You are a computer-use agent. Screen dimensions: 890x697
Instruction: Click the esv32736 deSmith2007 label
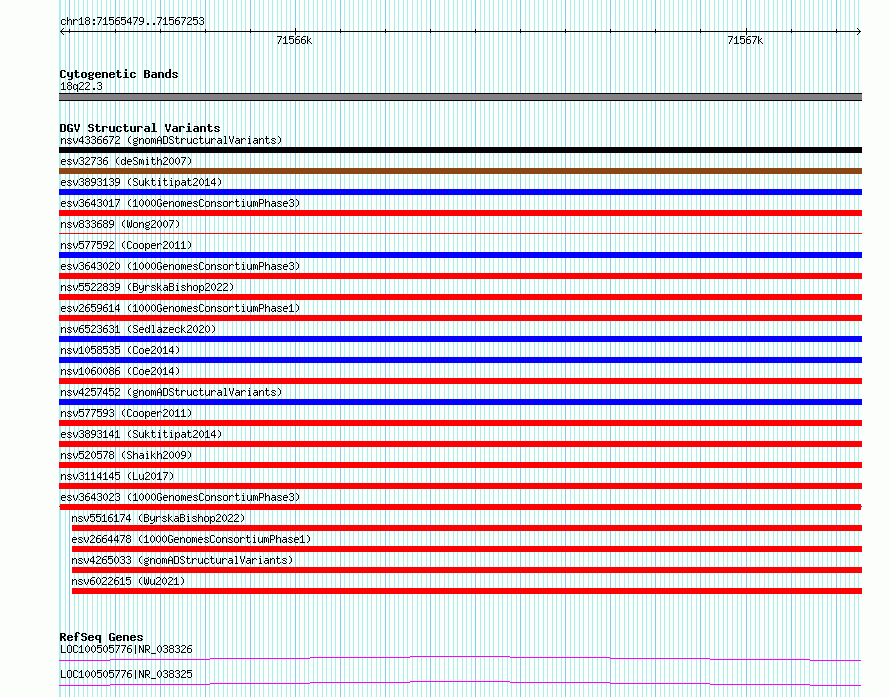[126, 161]
